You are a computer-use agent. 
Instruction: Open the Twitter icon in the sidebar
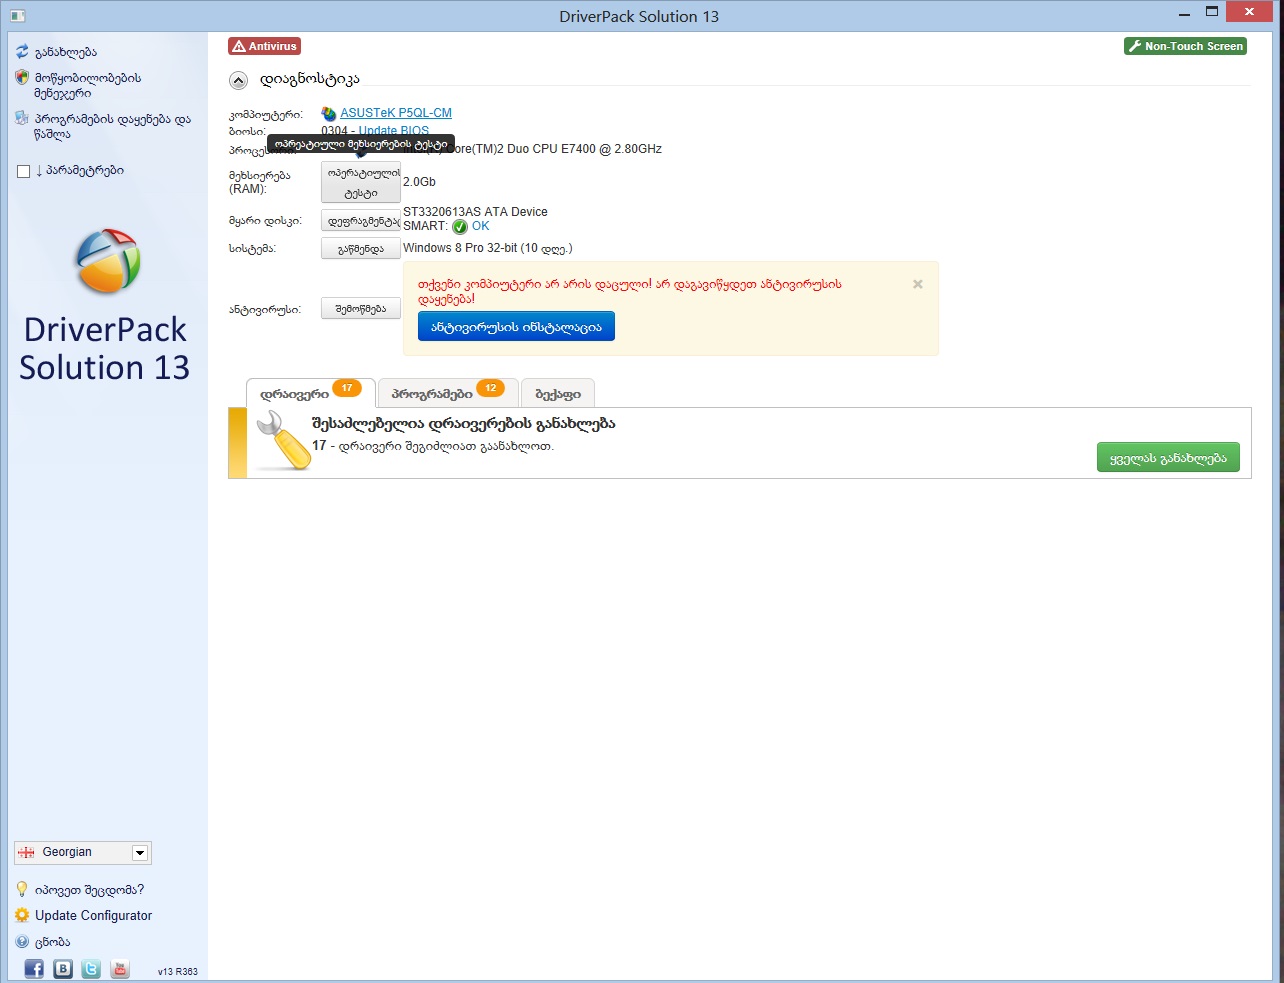[x=91, y=968]
